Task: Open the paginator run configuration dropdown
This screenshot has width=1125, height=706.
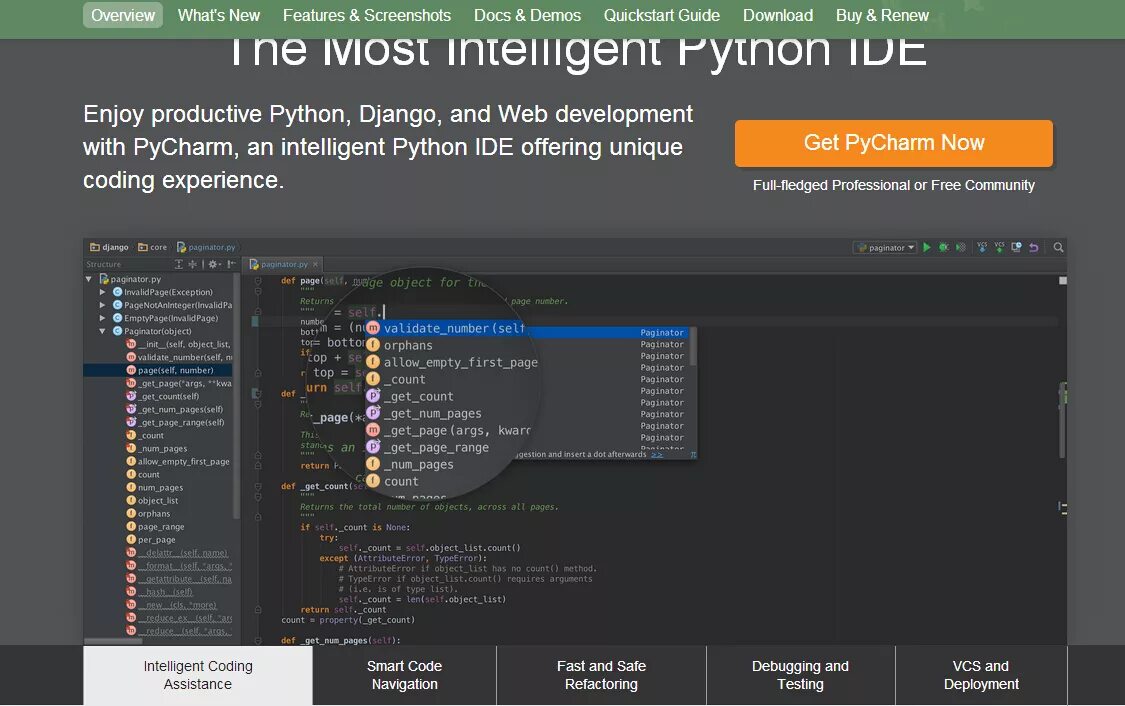Action: pyautogui.click(x=885, y=248)
